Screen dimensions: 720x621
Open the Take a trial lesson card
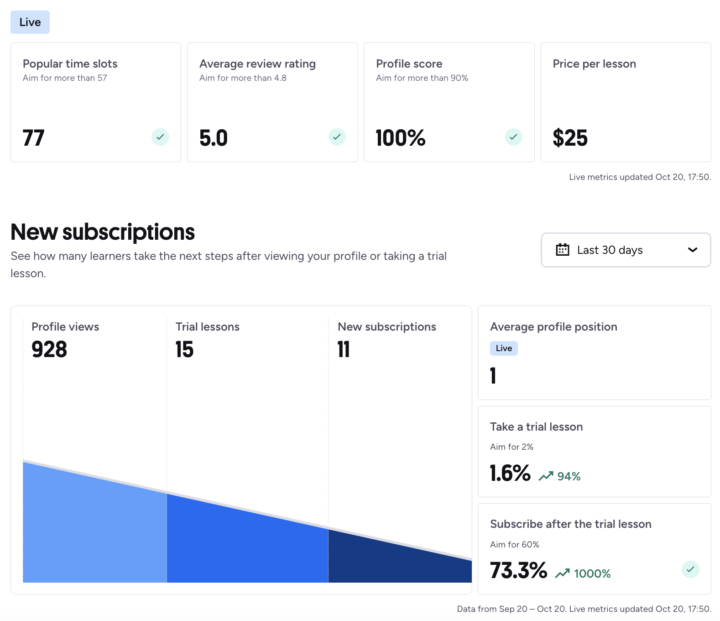click(x=594, y=452)
